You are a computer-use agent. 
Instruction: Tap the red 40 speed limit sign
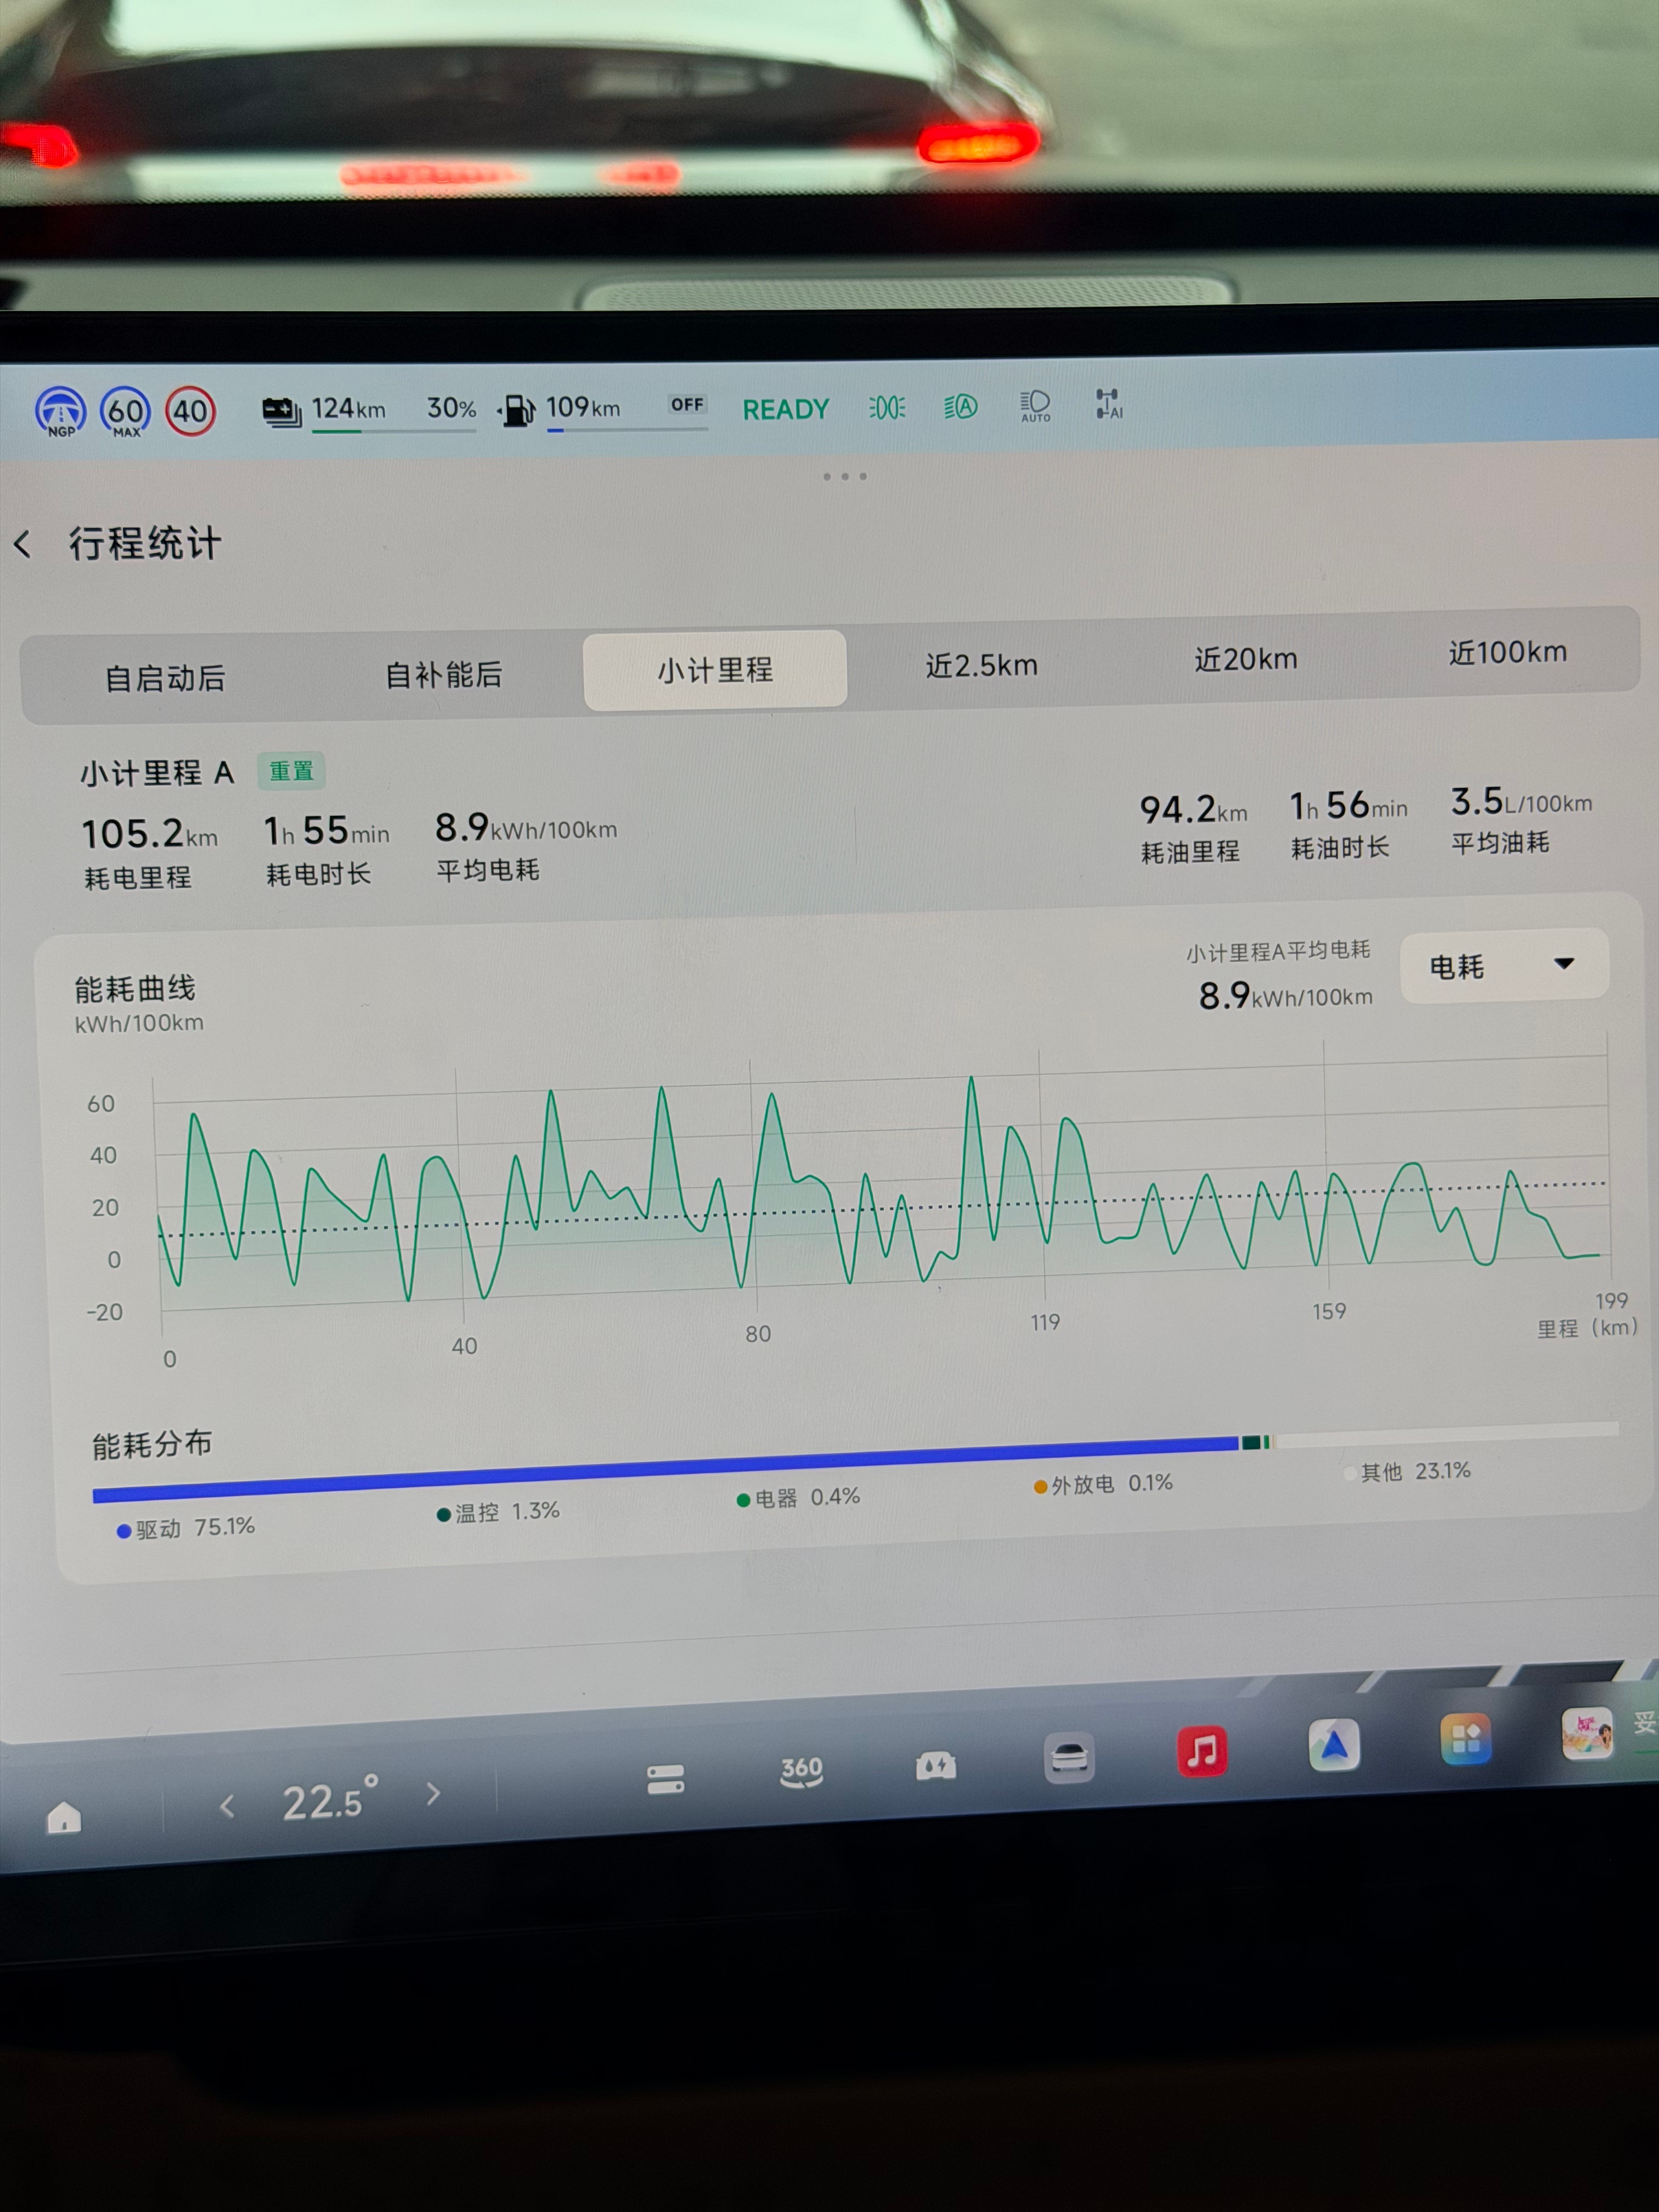click(190, 411)
